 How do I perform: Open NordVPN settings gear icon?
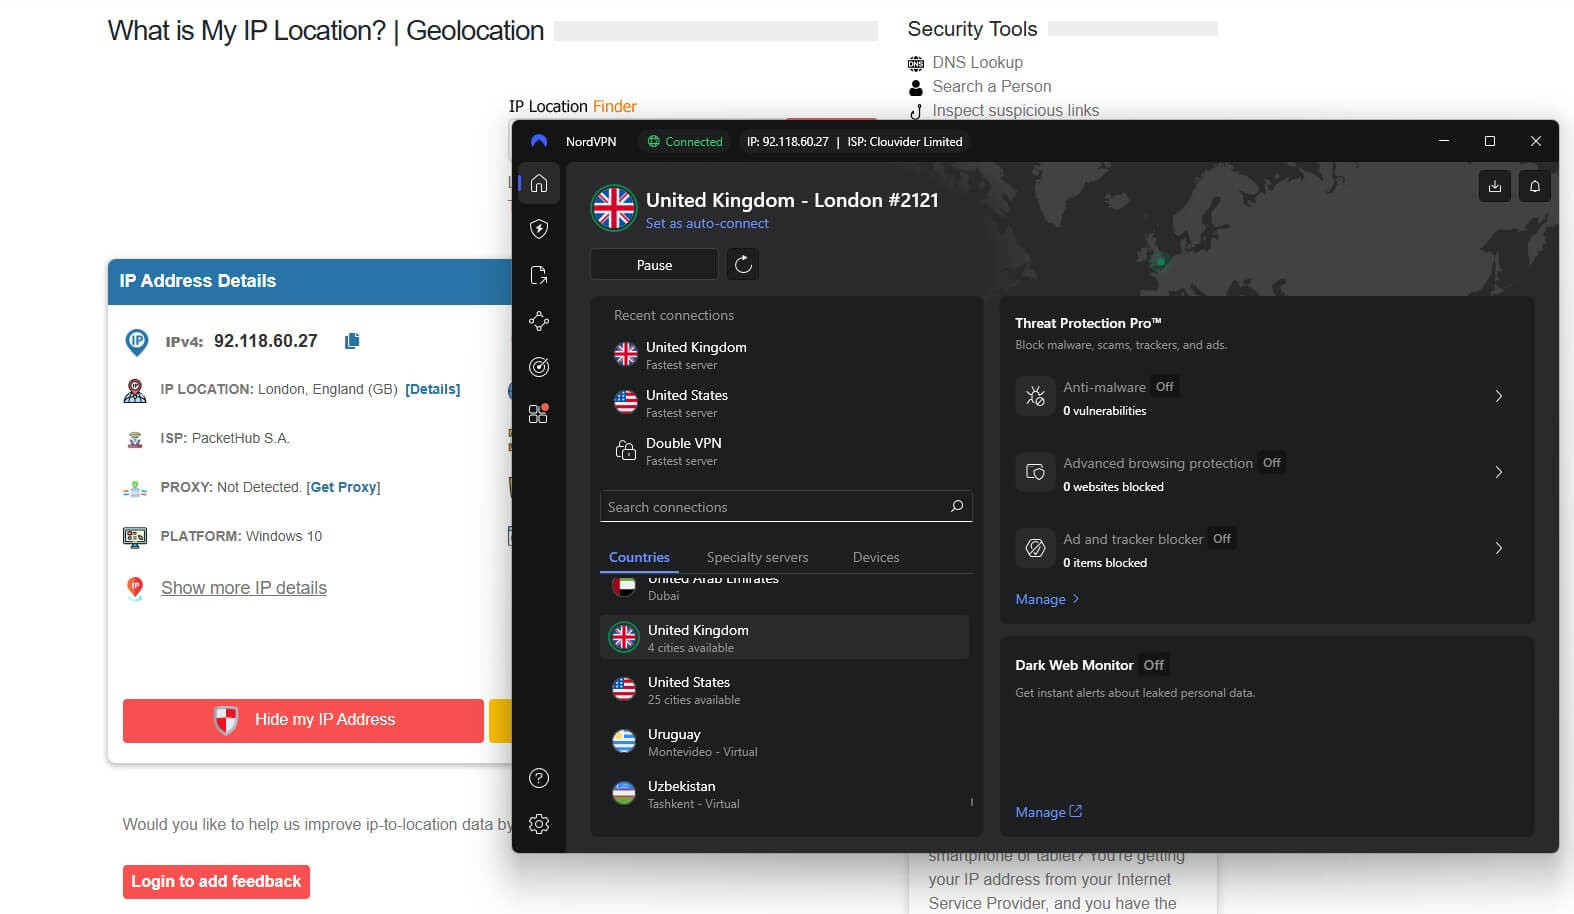(539, 824)
